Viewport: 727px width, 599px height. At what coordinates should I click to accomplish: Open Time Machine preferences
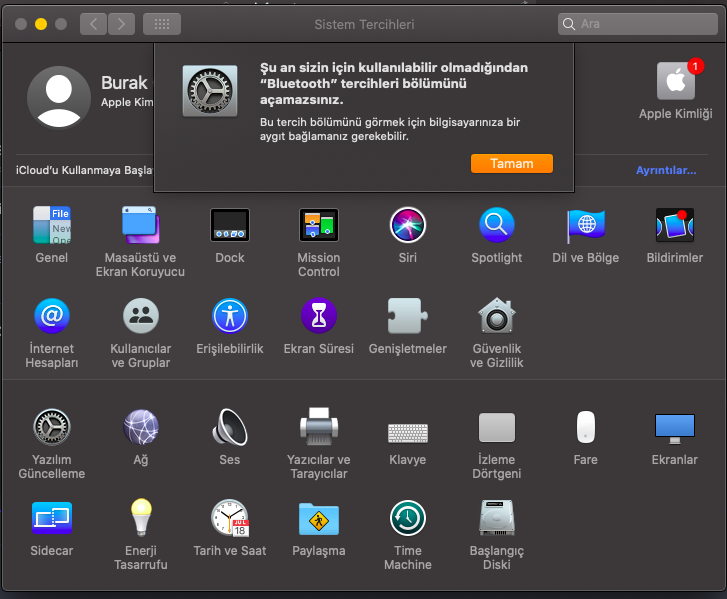407,518
